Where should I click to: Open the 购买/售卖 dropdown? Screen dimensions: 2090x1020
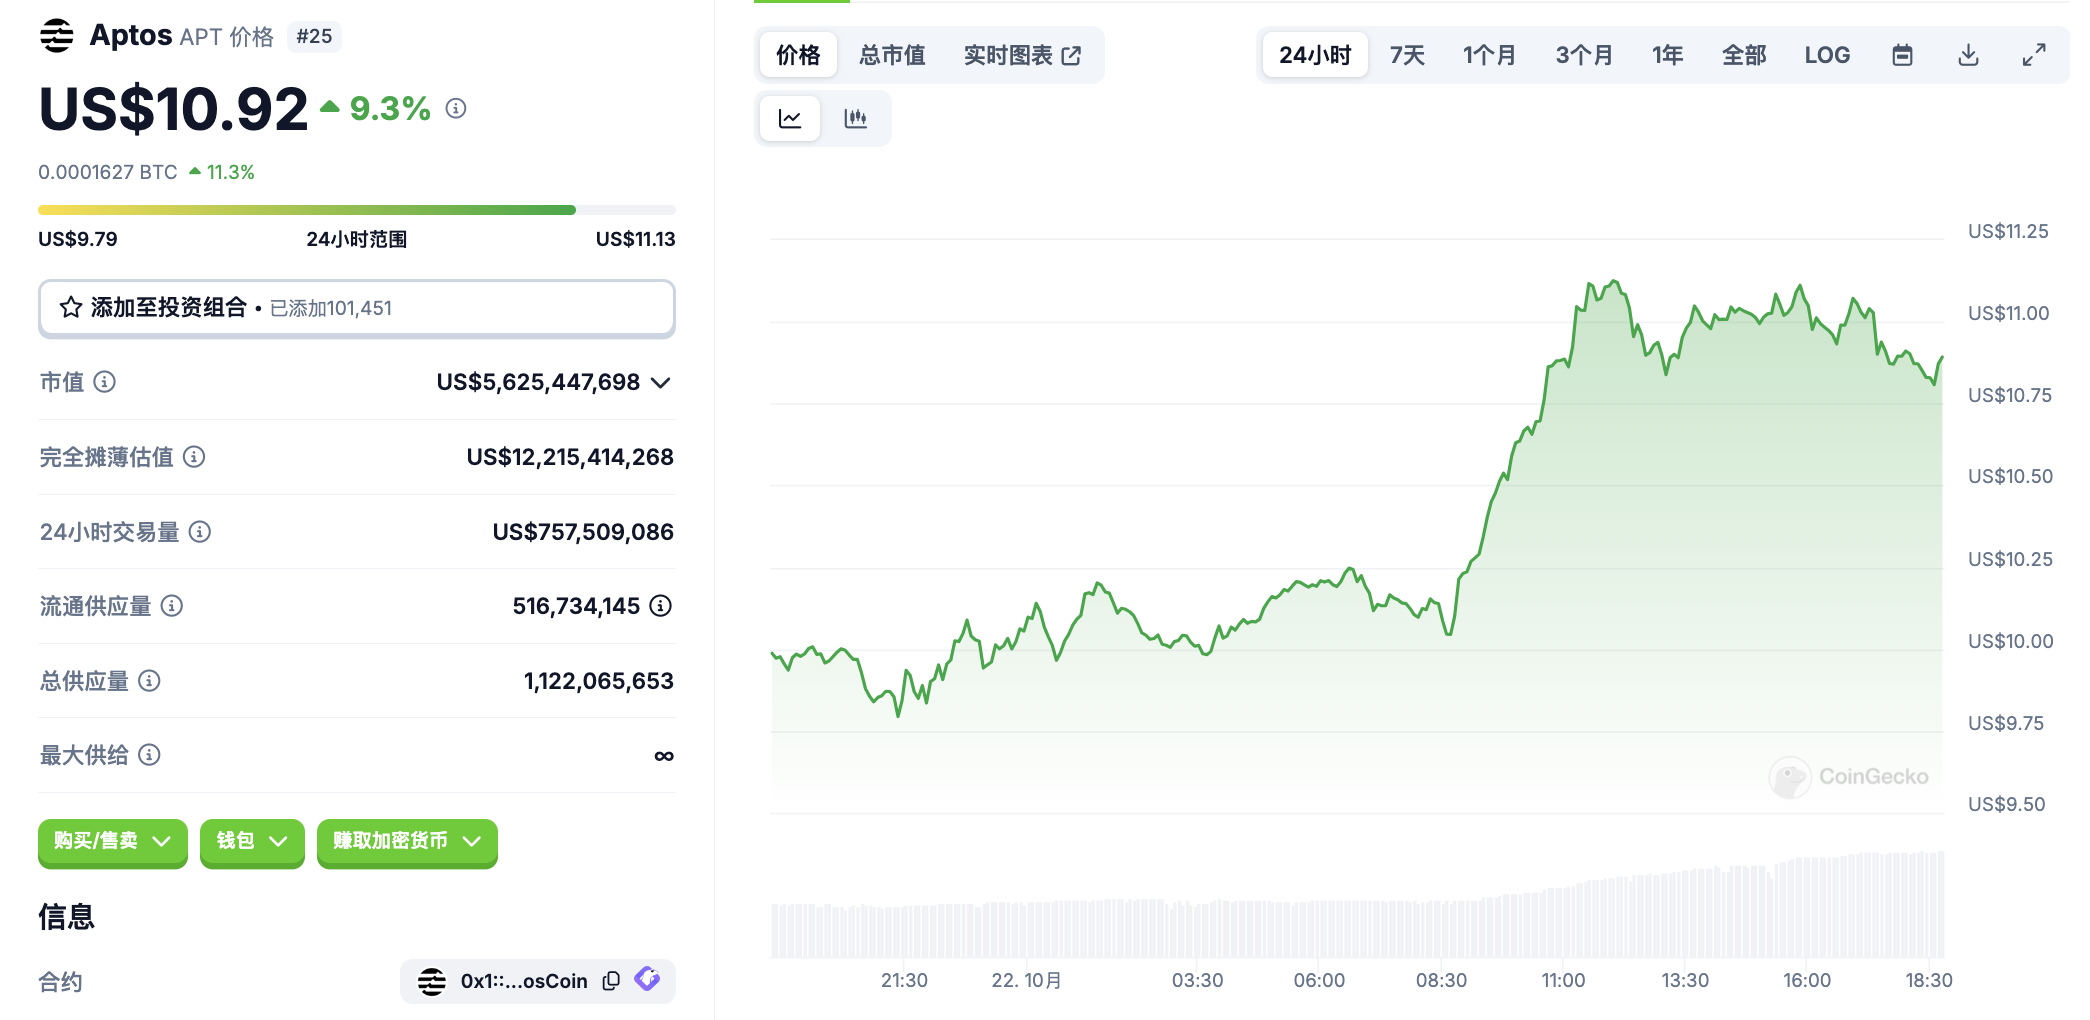112,841
